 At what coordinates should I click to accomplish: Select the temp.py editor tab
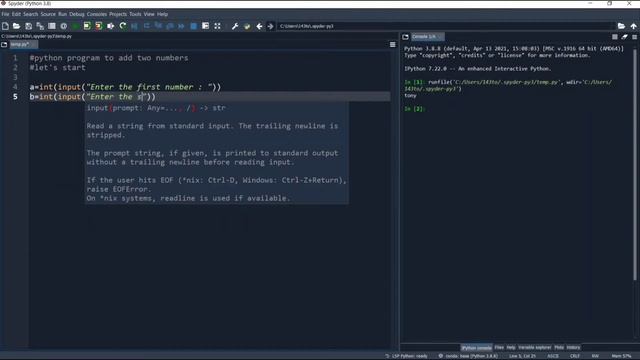pyautogui.click(x=23, y=44)
